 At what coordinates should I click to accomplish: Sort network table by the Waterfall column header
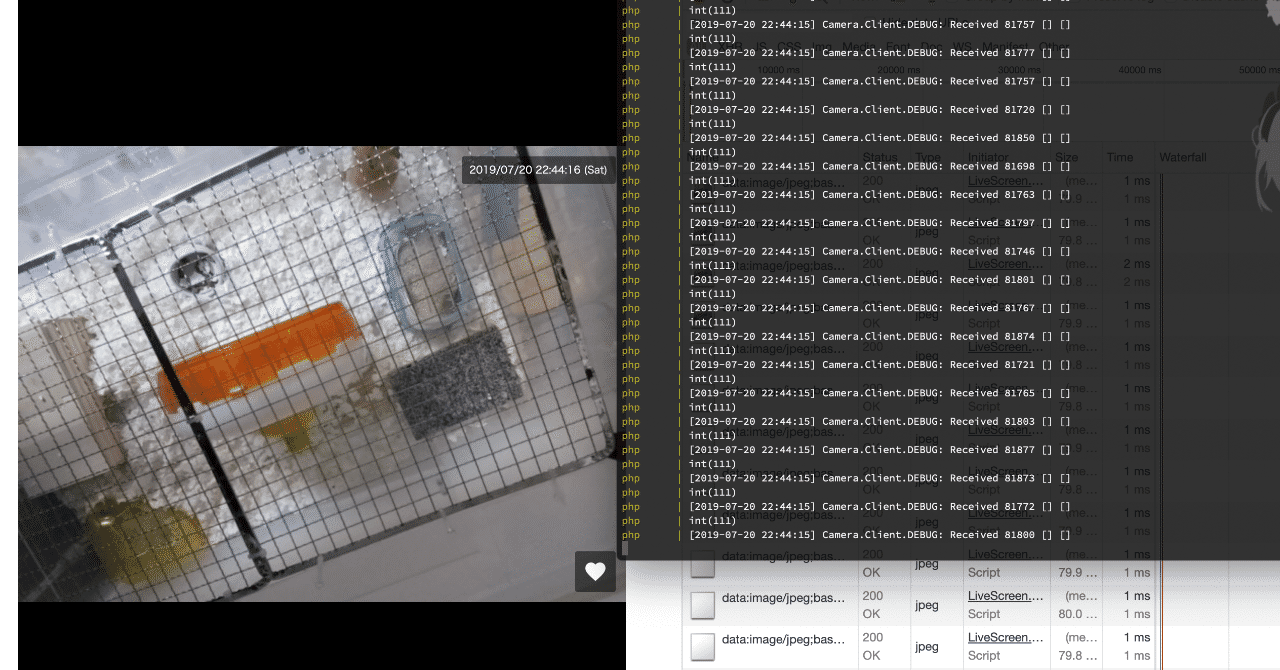click(1183, 157)
